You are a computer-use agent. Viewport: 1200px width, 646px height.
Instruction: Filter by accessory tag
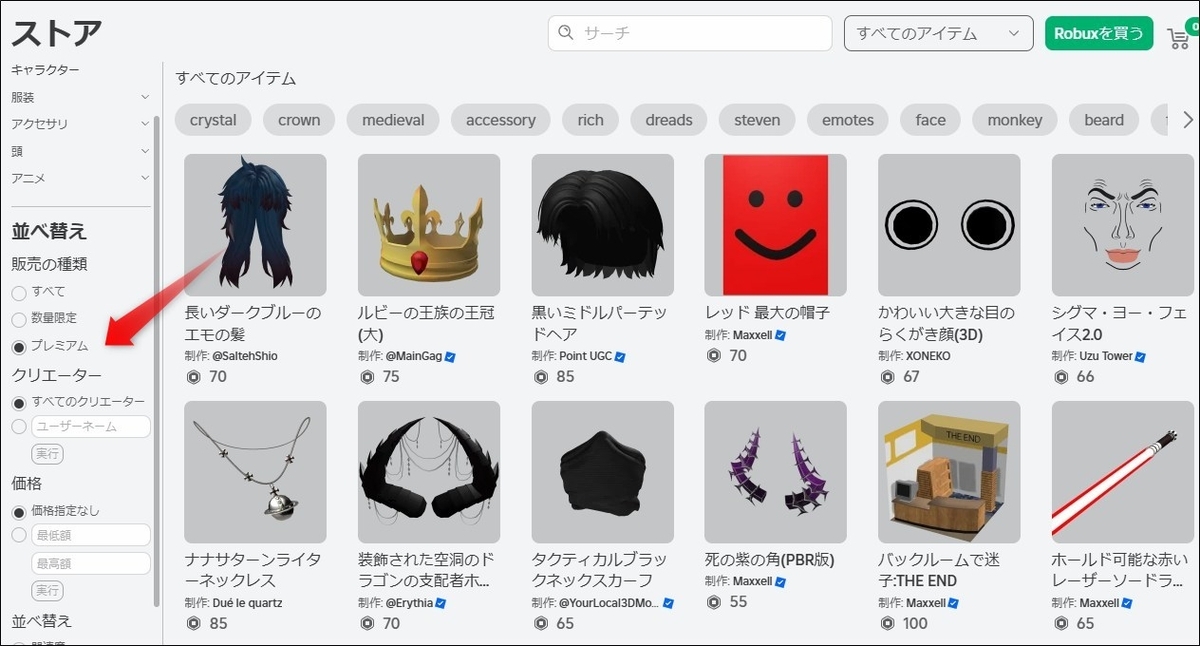(500, 120)
